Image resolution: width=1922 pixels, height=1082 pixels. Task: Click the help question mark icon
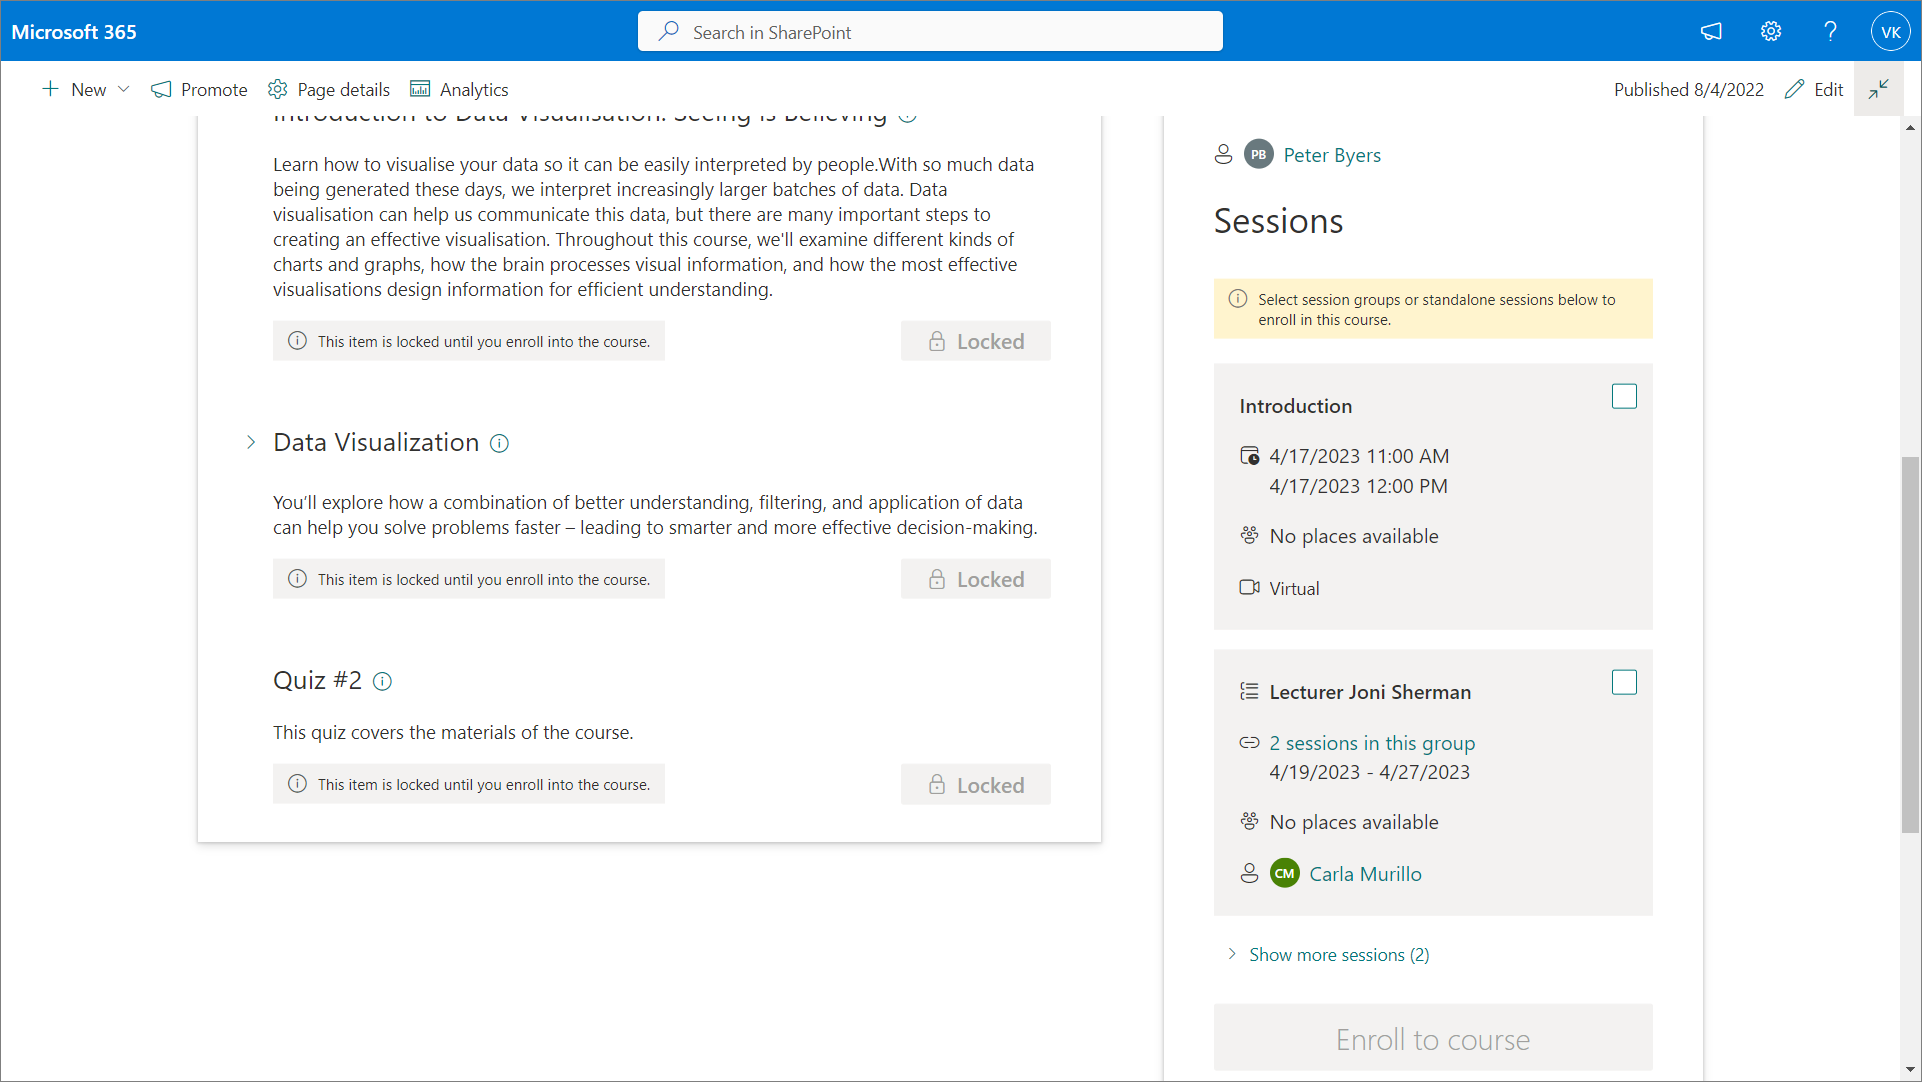pos(1830,31)
